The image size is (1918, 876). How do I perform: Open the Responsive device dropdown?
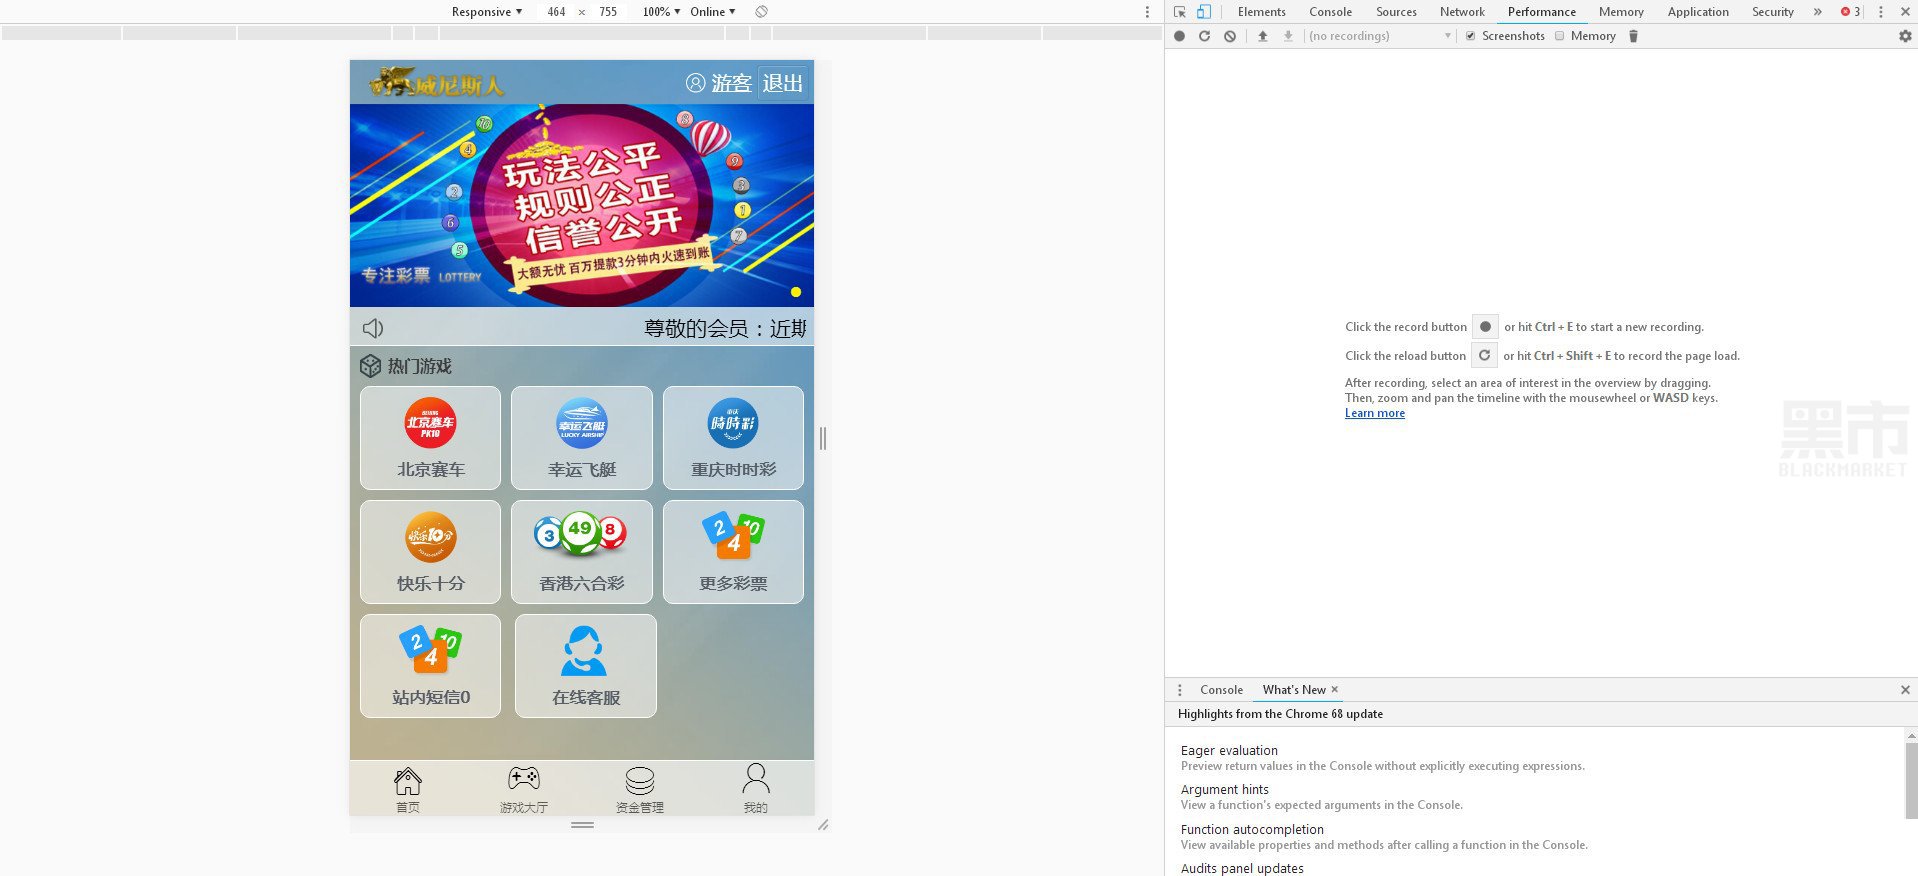487,12
